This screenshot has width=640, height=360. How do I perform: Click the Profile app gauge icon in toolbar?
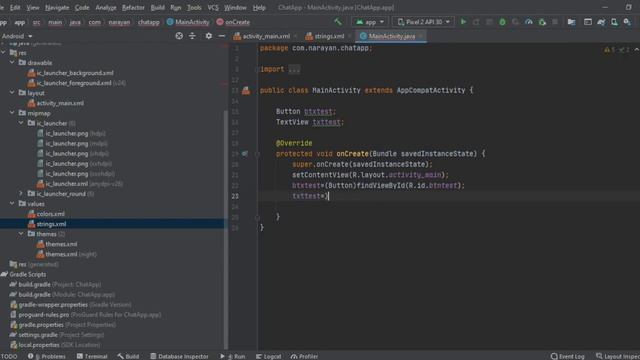(529, 22)
